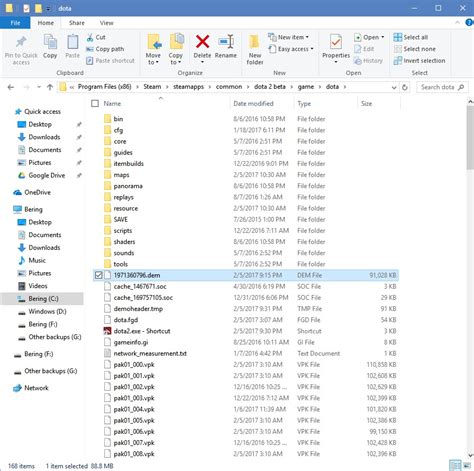Open file History in the ribbon
474x471 pixels.
point(368,61)
